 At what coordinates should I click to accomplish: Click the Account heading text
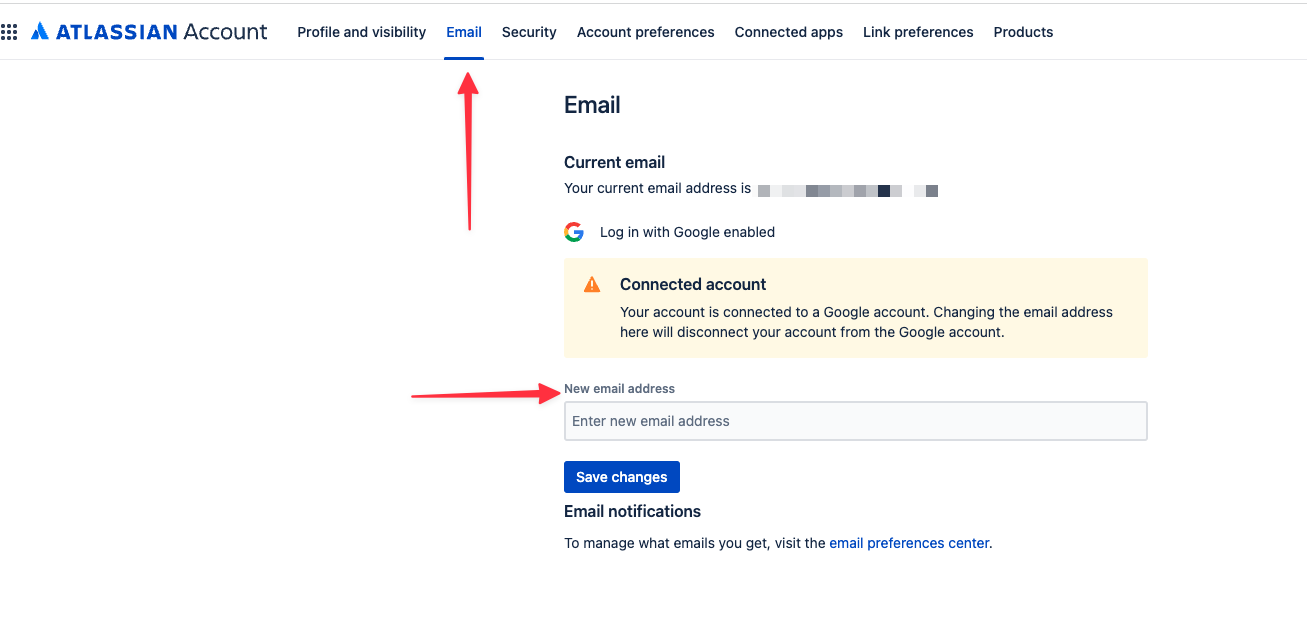click(226, 31)
